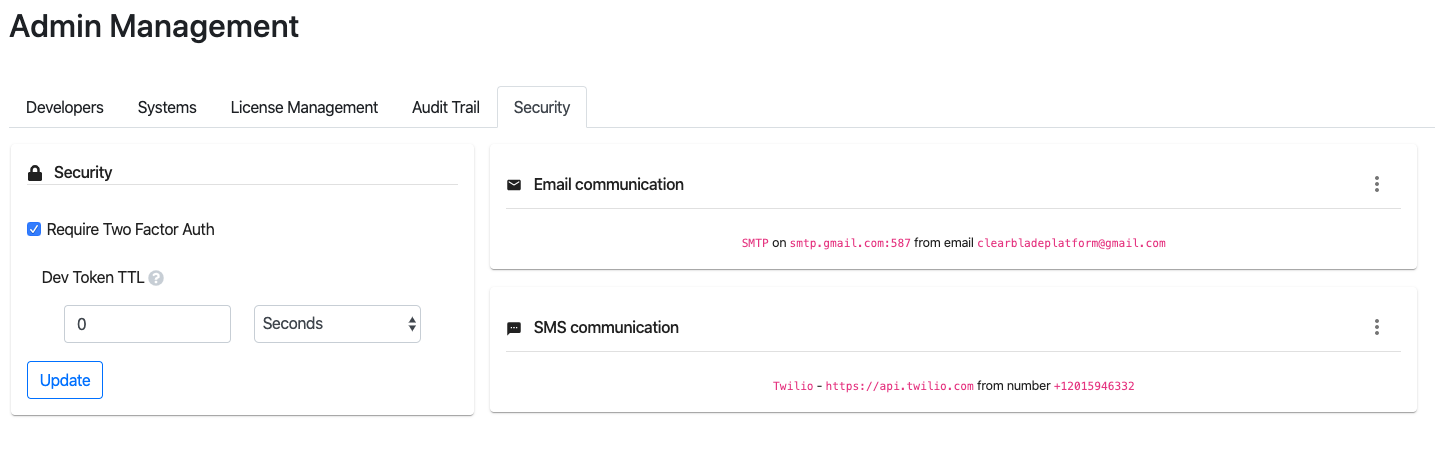Open SMS communication three-dot options menu
Image resolution: width=1439 pixels, height=471 pixels.
[x=1377, y=327]
